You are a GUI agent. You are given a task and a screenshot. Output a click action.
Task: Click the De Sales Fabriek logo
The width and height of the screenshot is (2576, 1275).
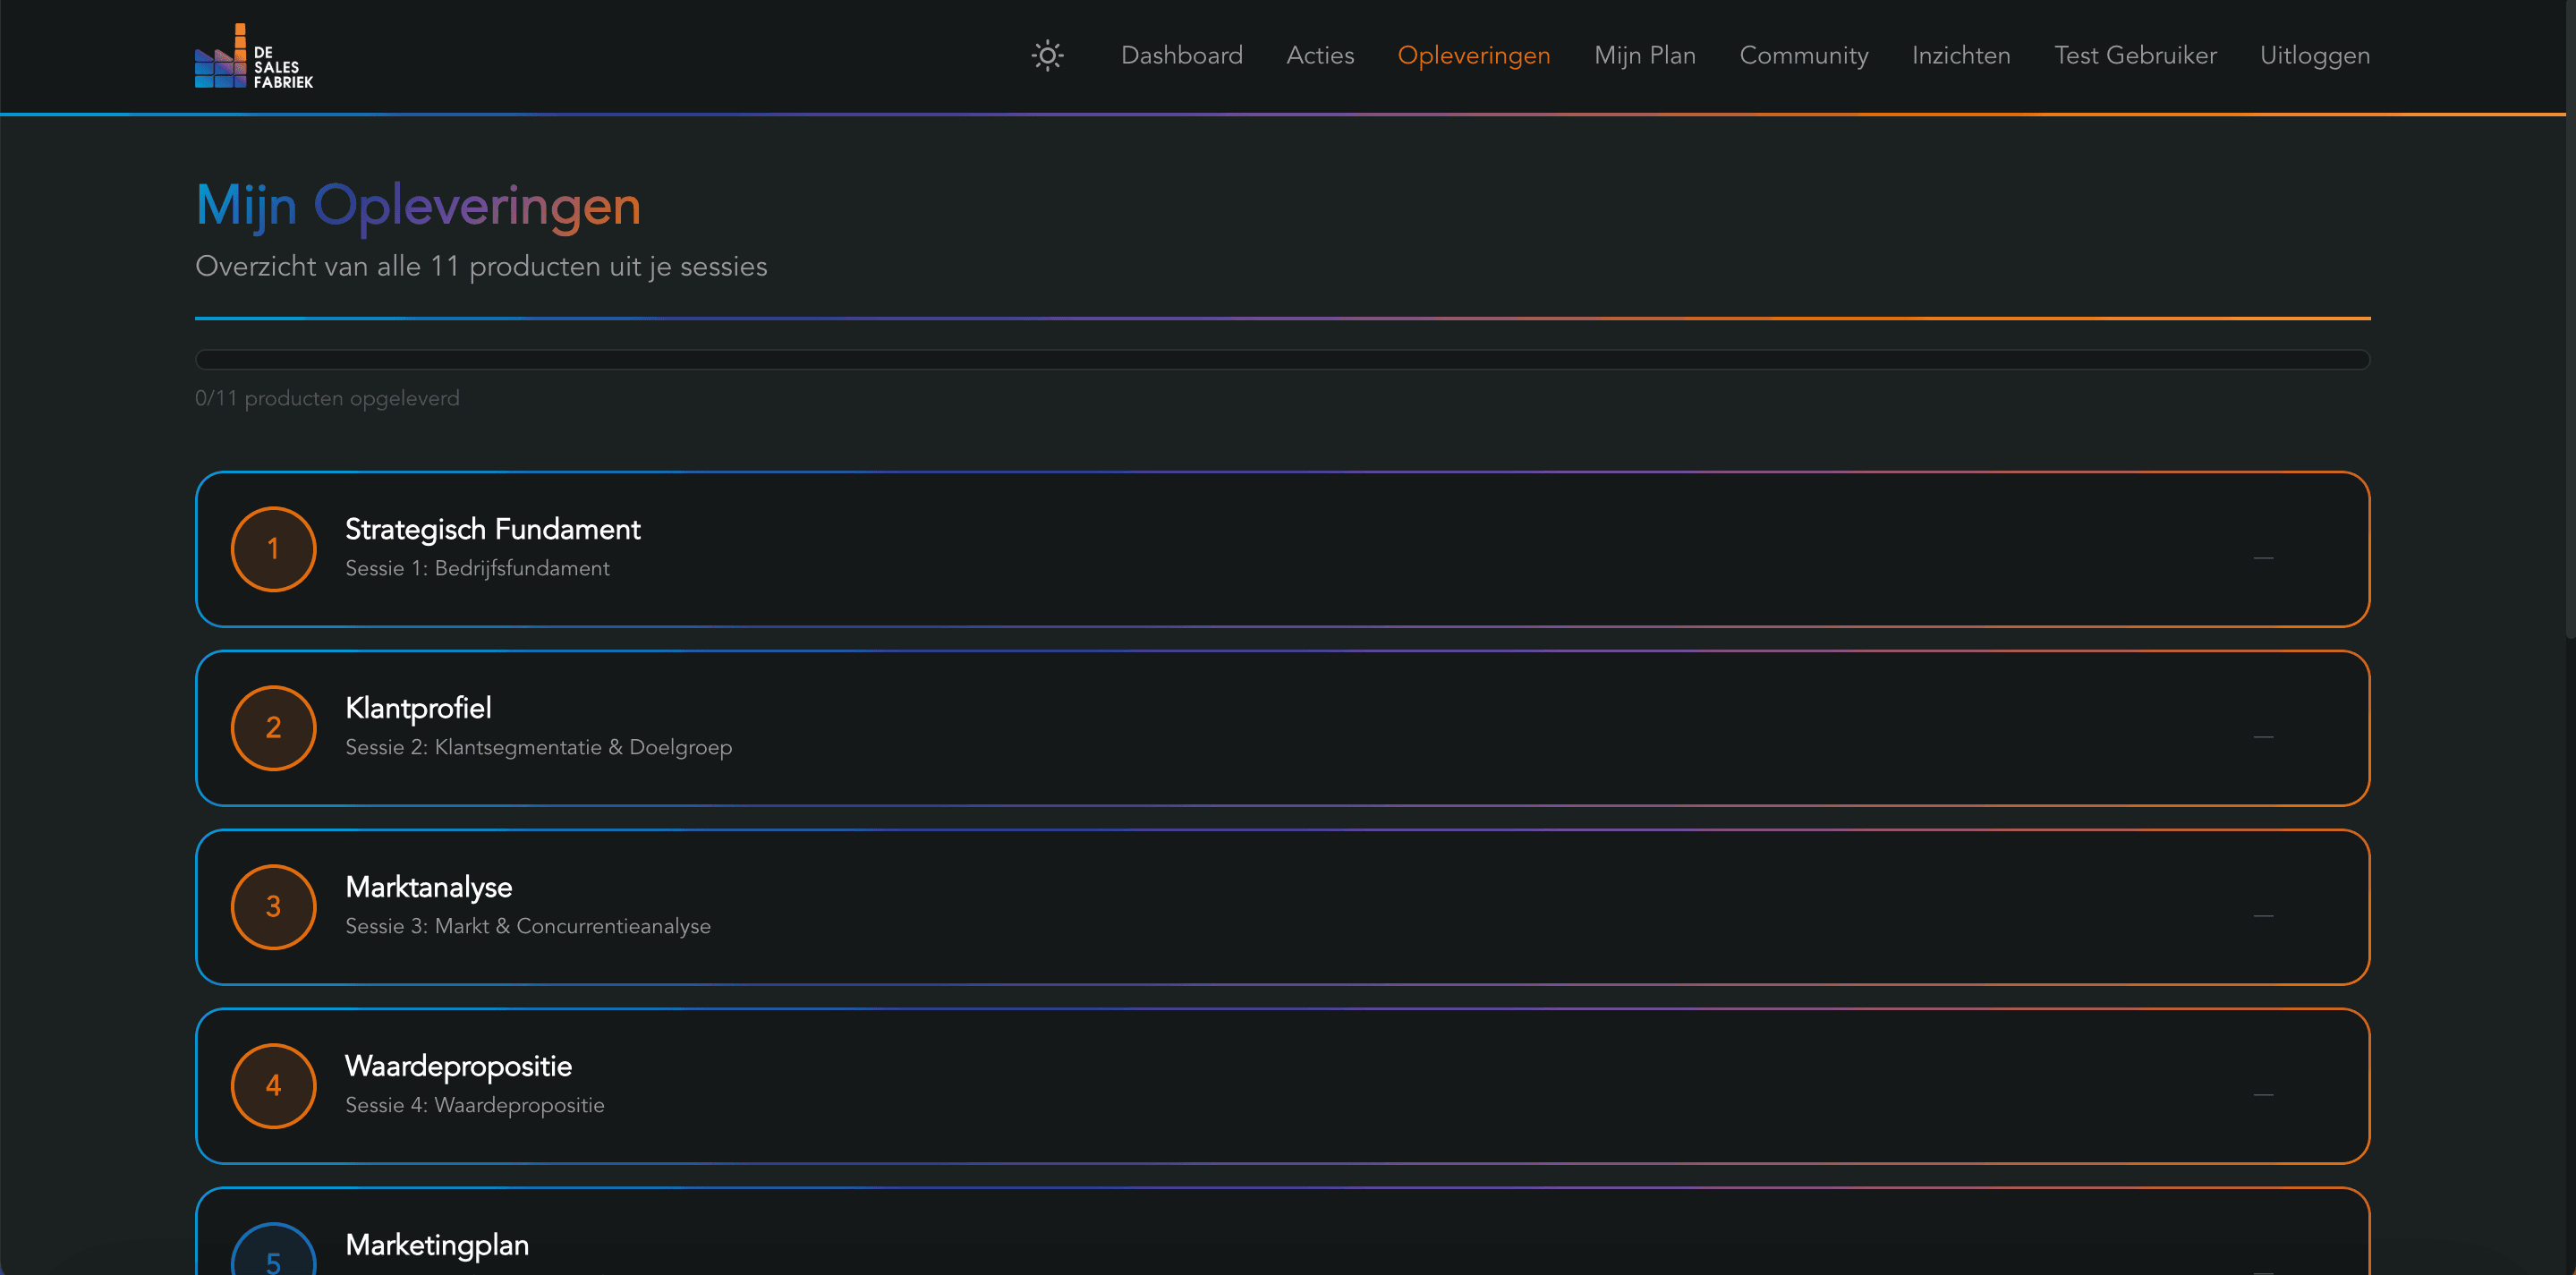253,57
